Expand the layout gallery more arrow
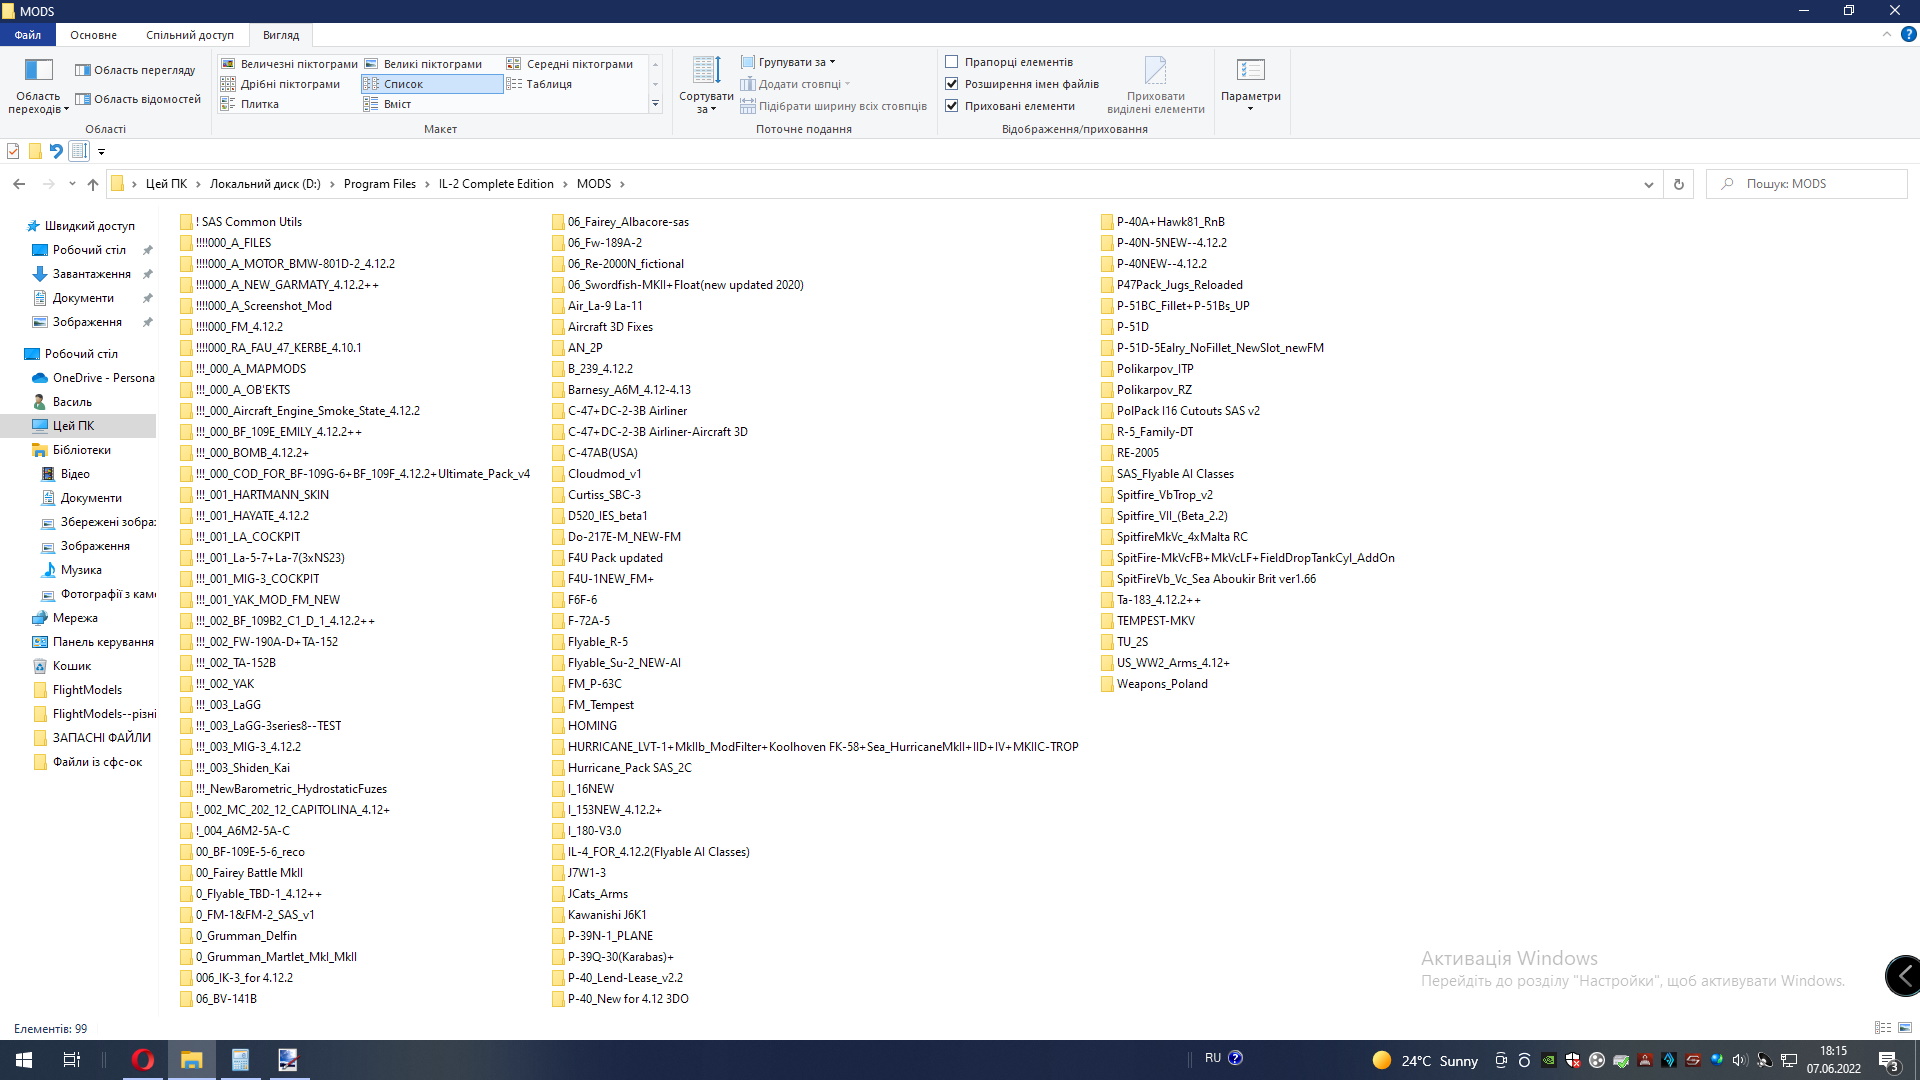 (x=656, y=104)
